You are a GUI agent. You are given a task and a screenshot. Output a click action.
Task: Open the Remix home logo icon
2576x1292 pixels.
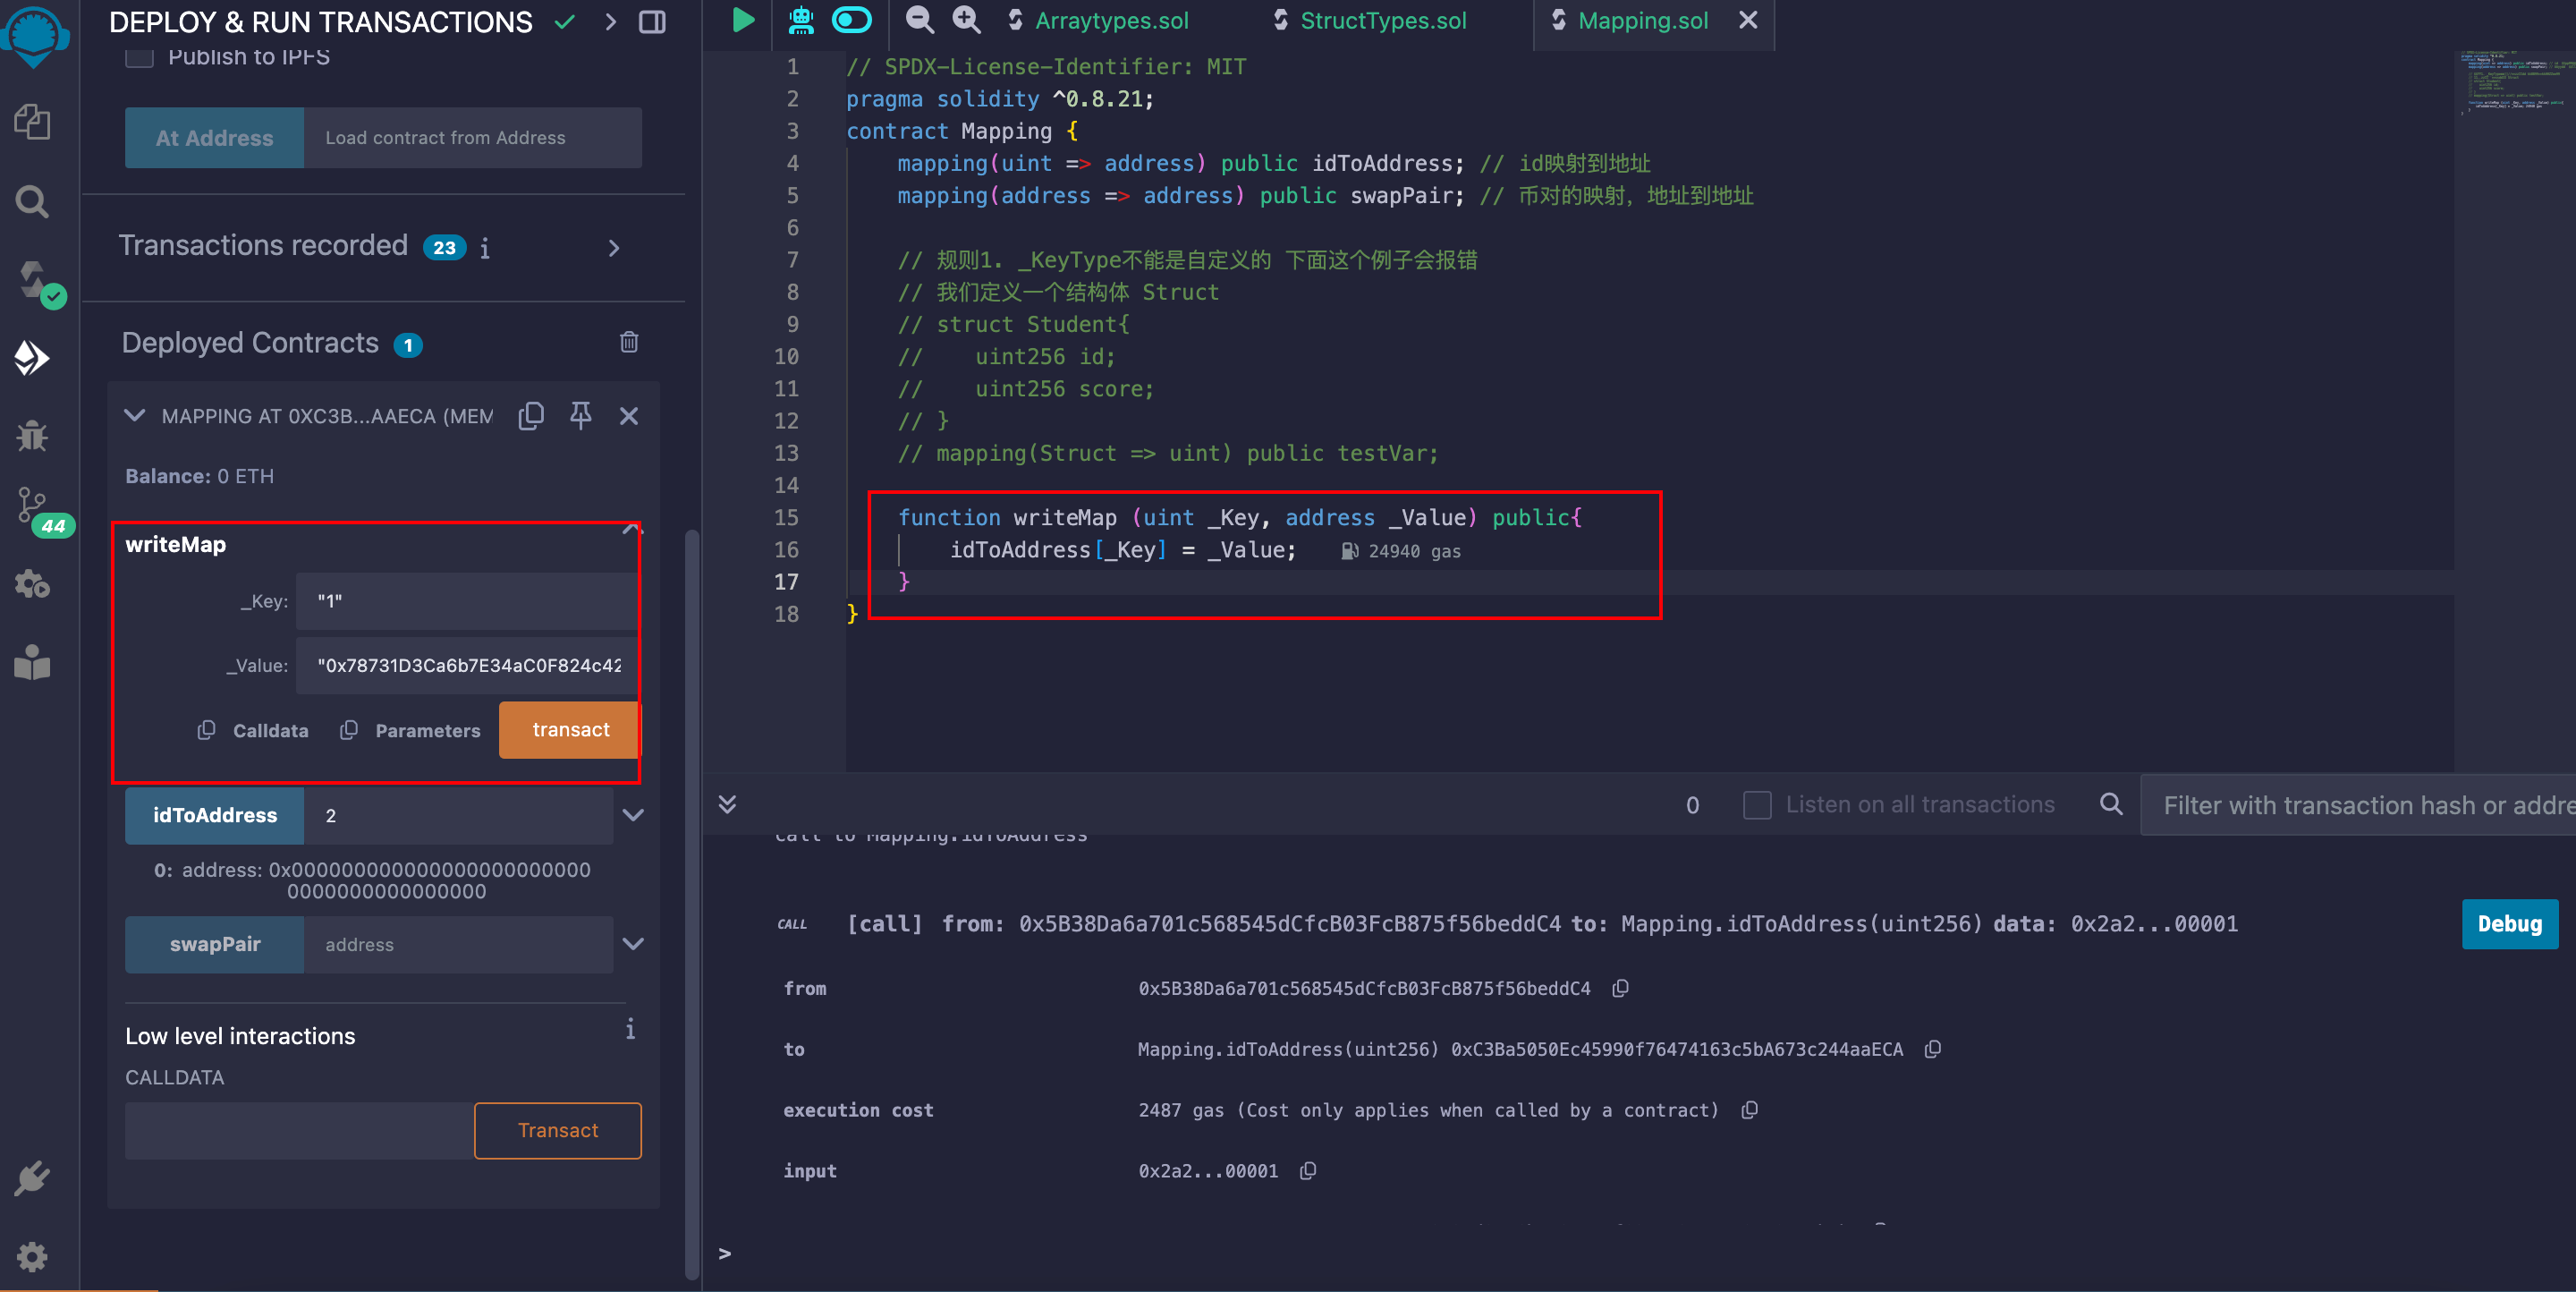[x=34, y=36]
